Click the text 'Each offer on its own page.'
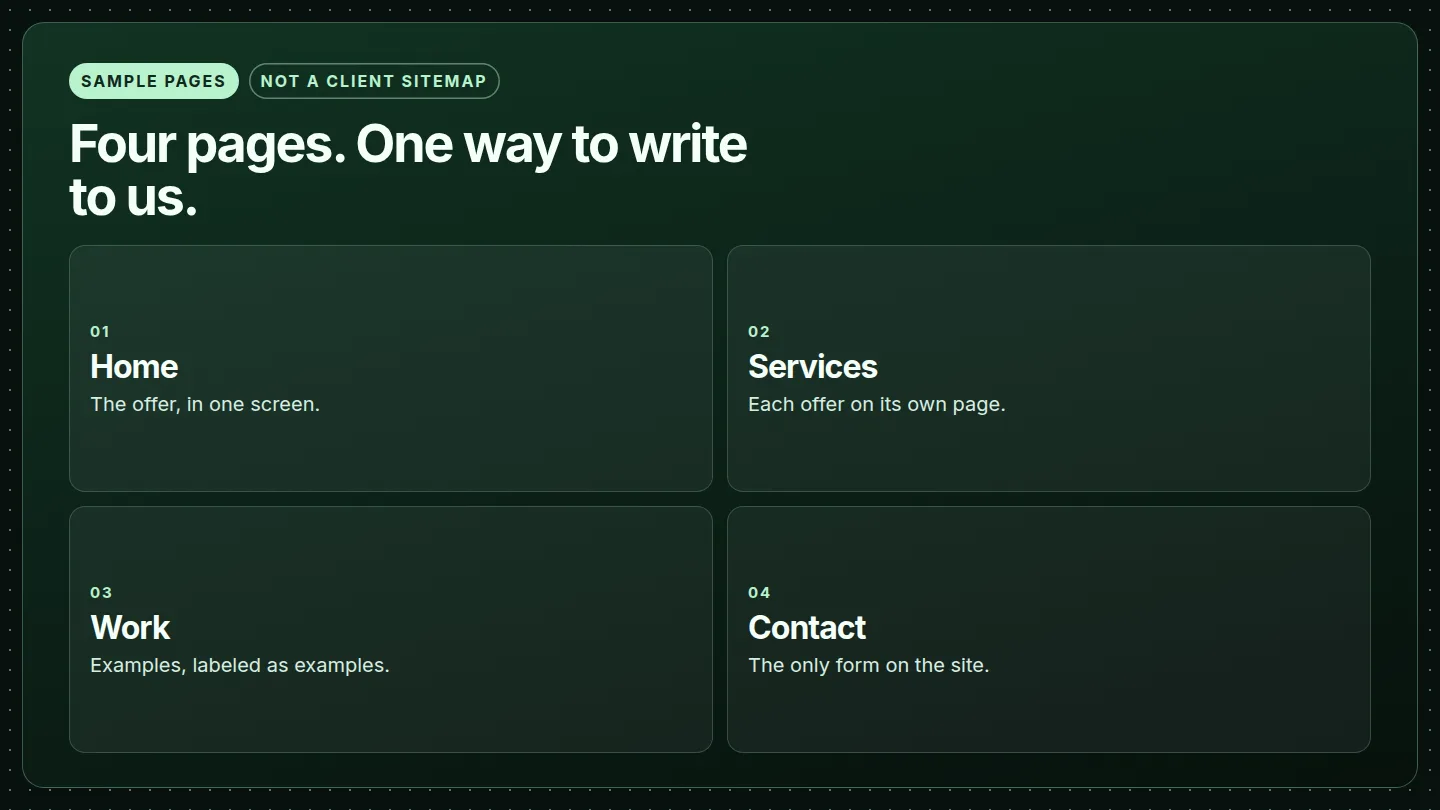 pyautogui.click(x=877, y=404)
